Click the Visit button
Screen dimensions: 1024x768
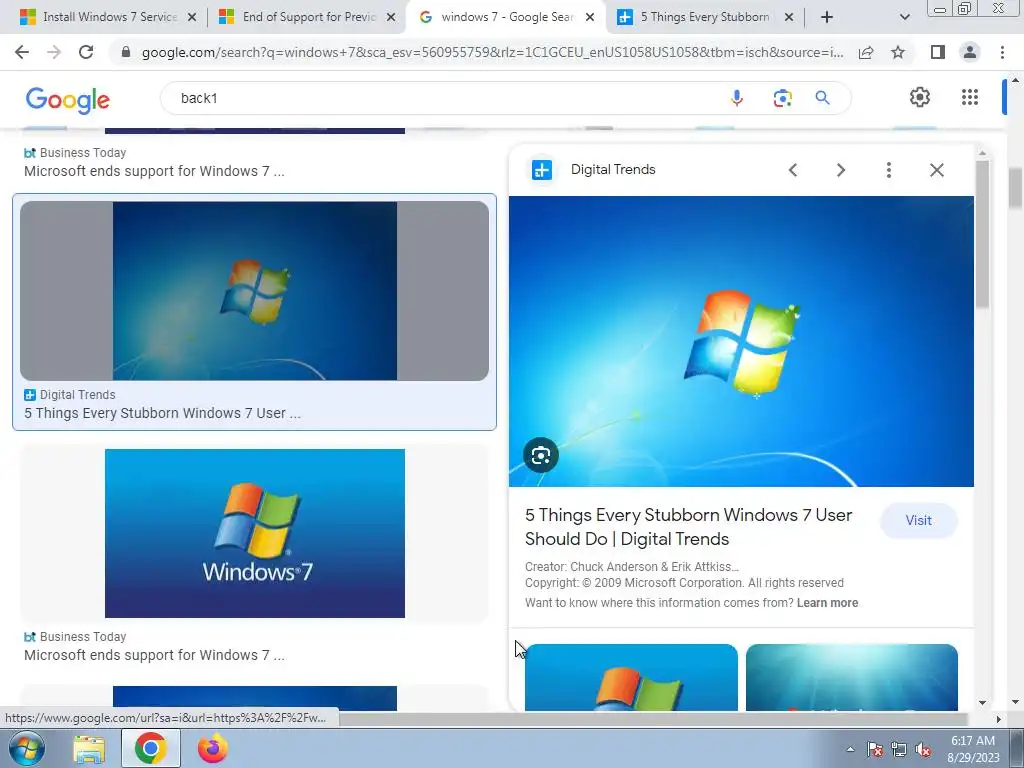tap(918, 520)
